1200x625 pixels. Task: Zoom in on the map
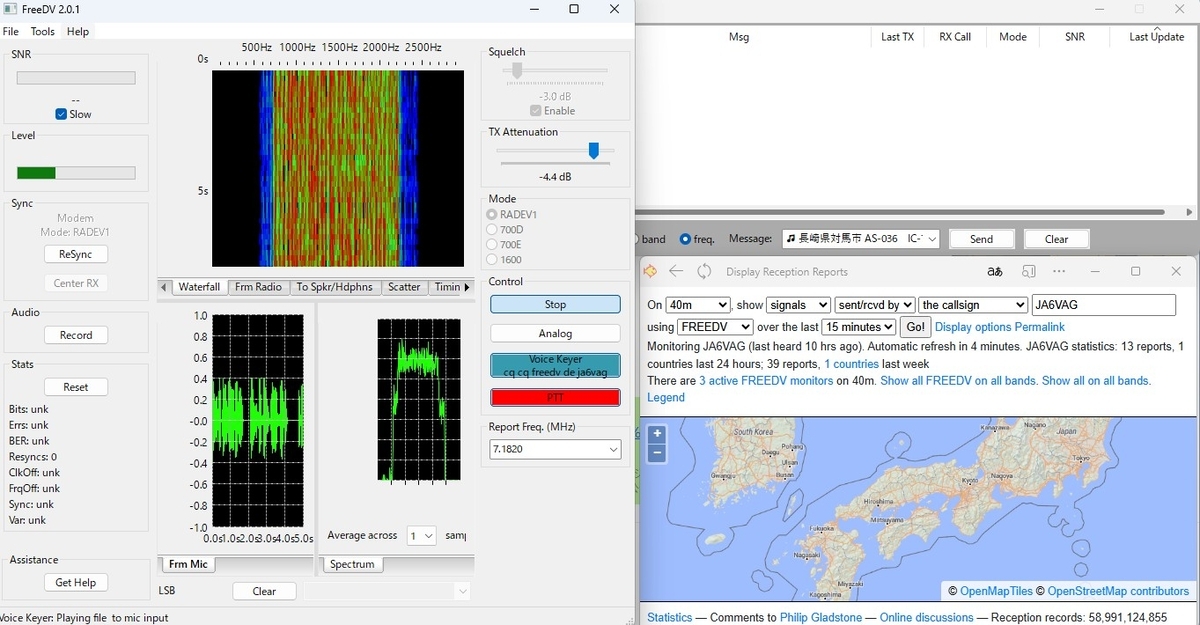657,434
